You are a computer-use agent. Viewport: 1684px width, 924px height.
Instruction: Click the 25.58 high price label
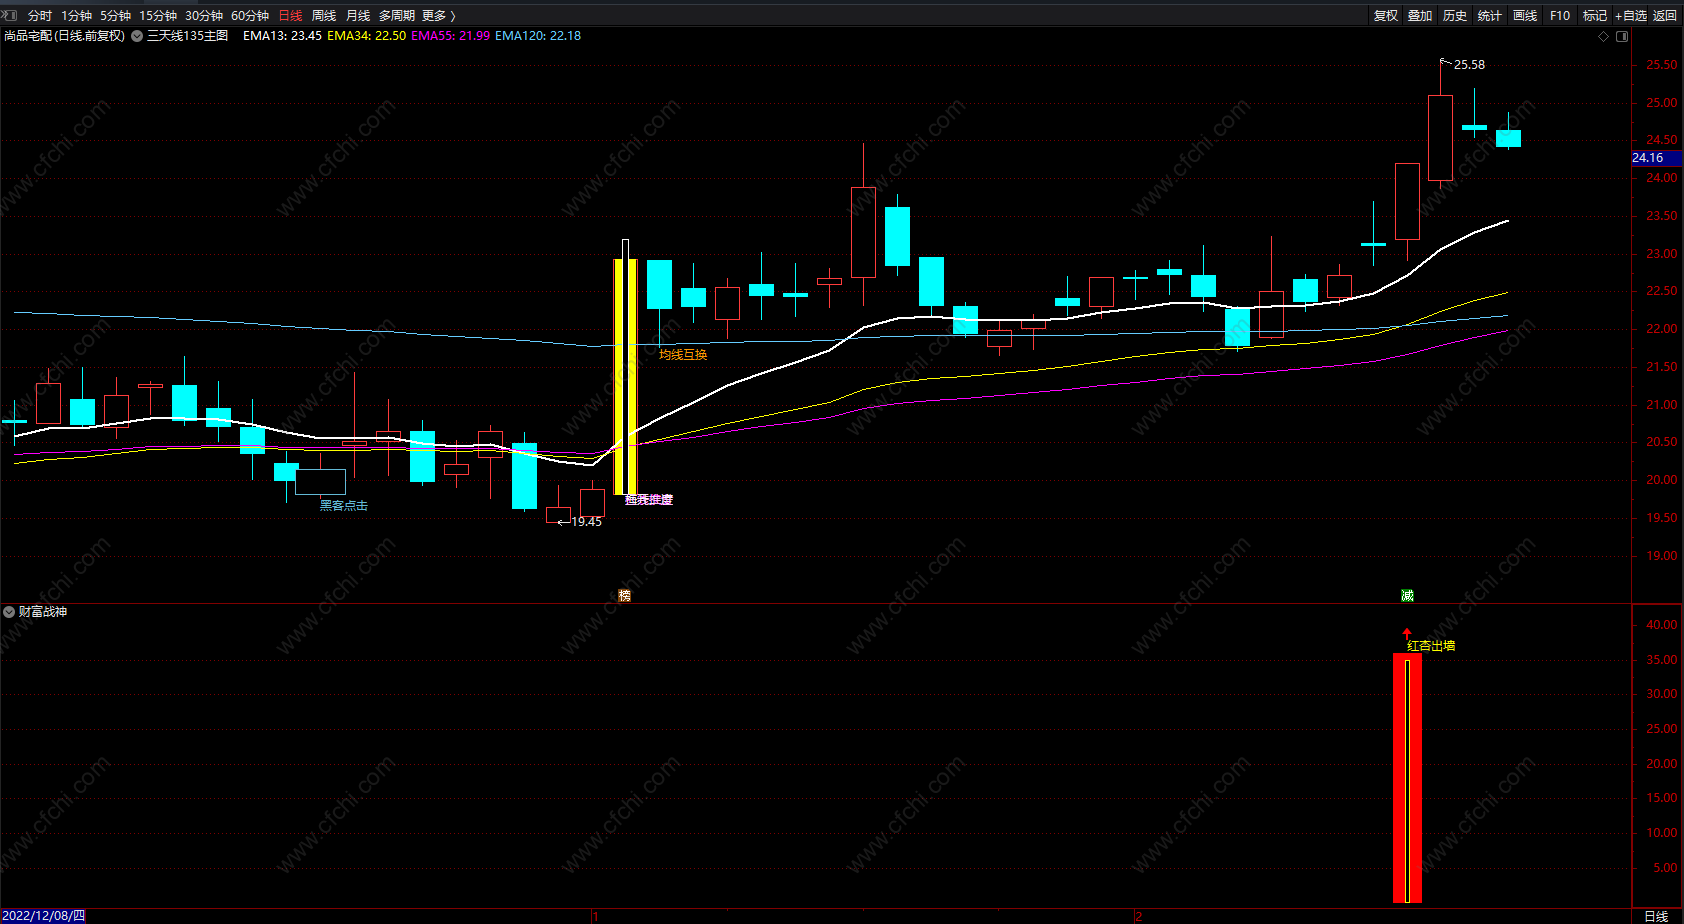[x=1469, y=65]
